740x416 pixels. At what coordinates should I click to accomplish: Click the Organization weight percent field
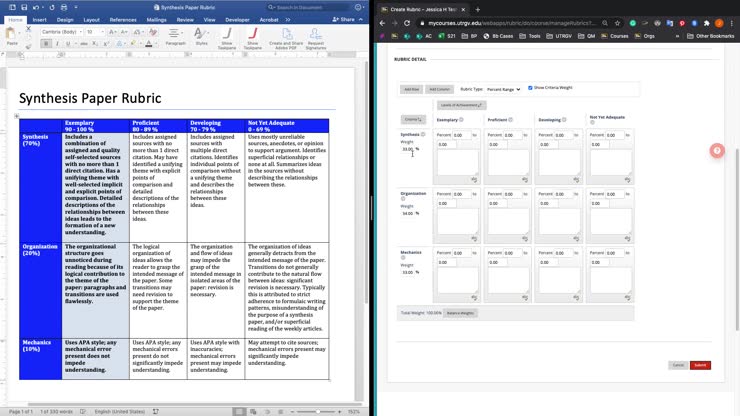[407, 213]
